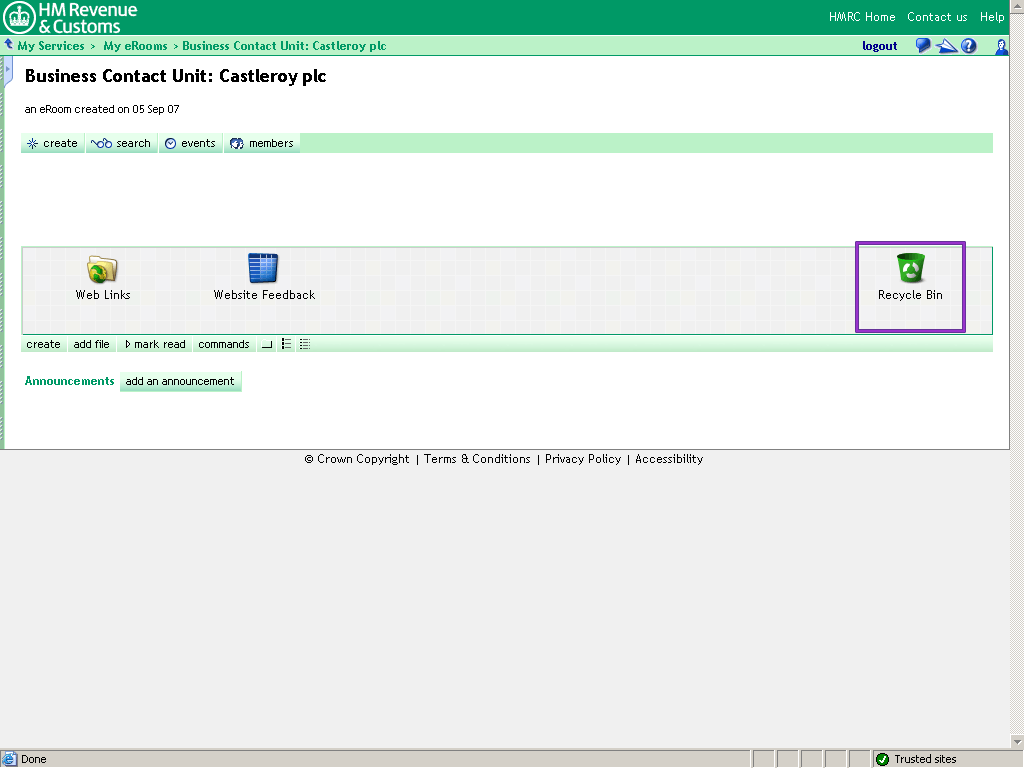Viewport: 1024px width, 768px height.
Task: Click the paper airplane send icon
Action: tap(946, 46)
